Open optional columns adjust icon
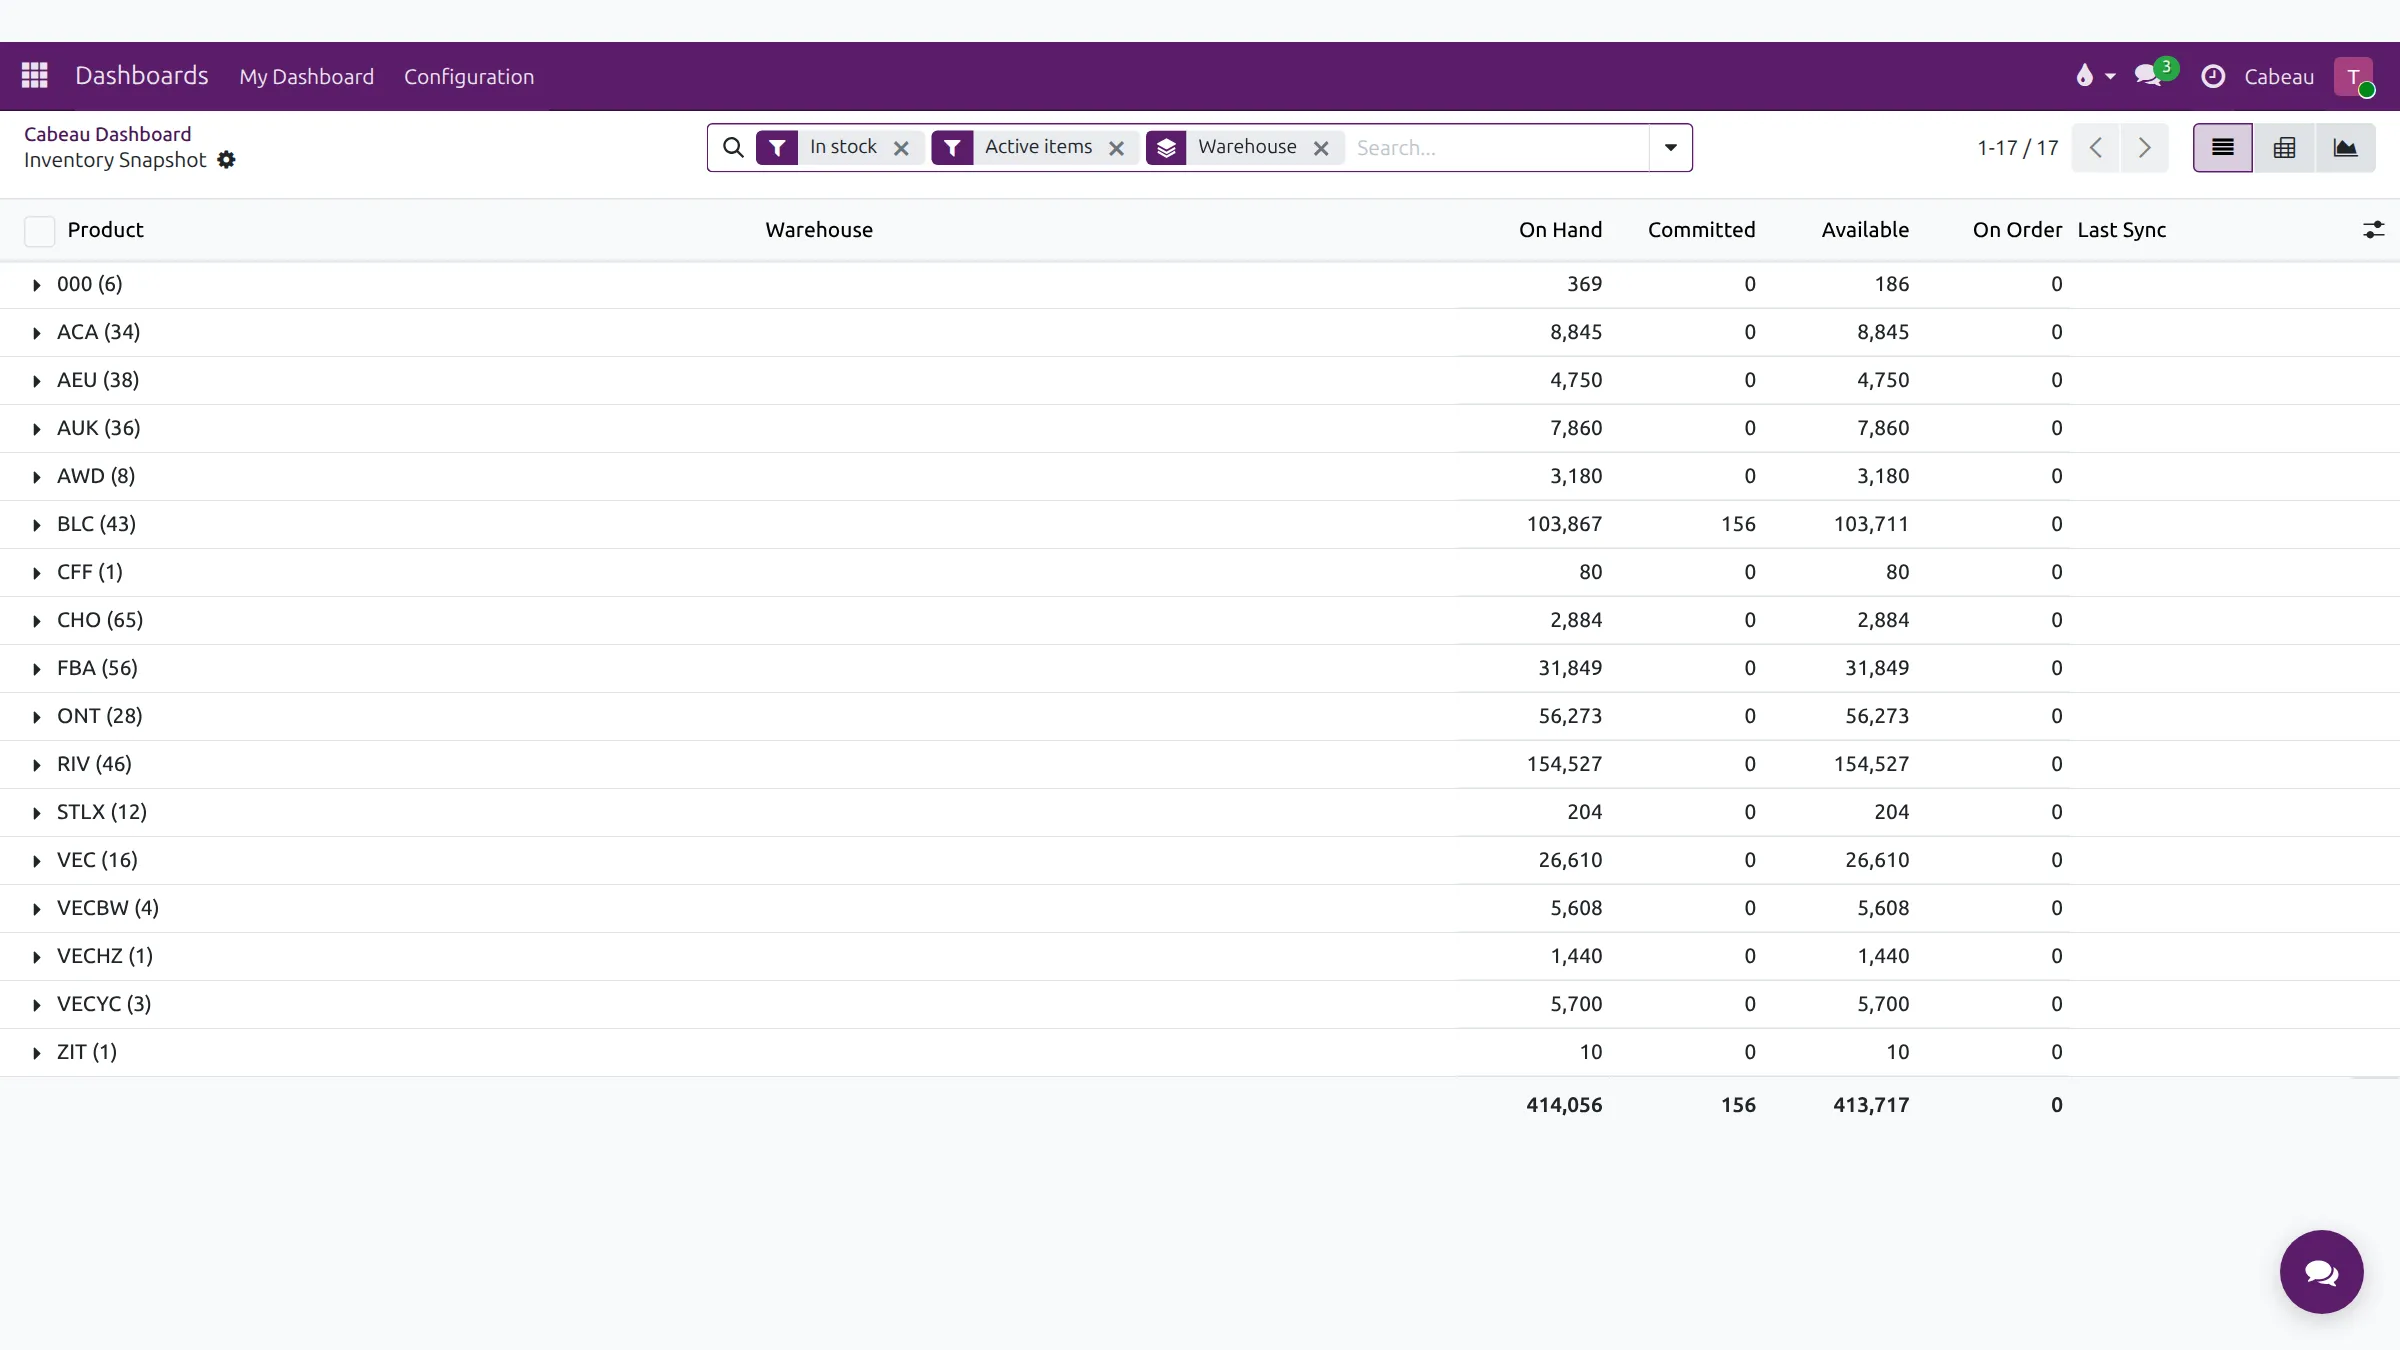Image resolution: width=2400 pixels, height=1350 pixels. point(2373,230)
